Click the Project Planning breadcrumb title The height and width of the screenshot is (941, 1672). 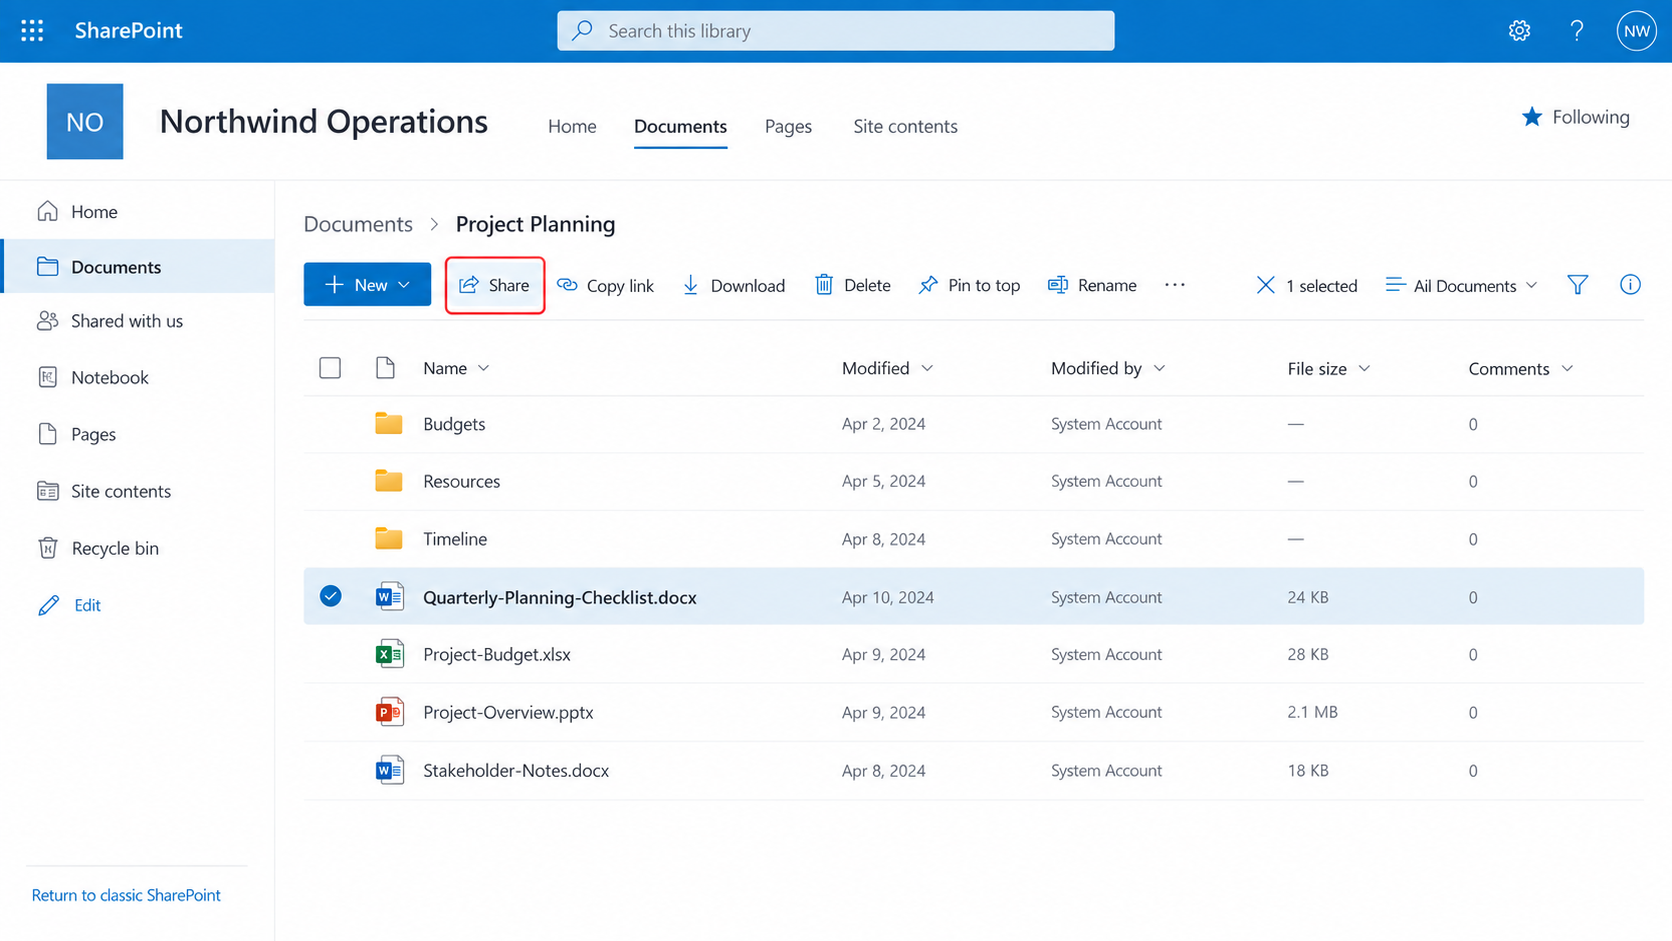(x=535, y=224)
